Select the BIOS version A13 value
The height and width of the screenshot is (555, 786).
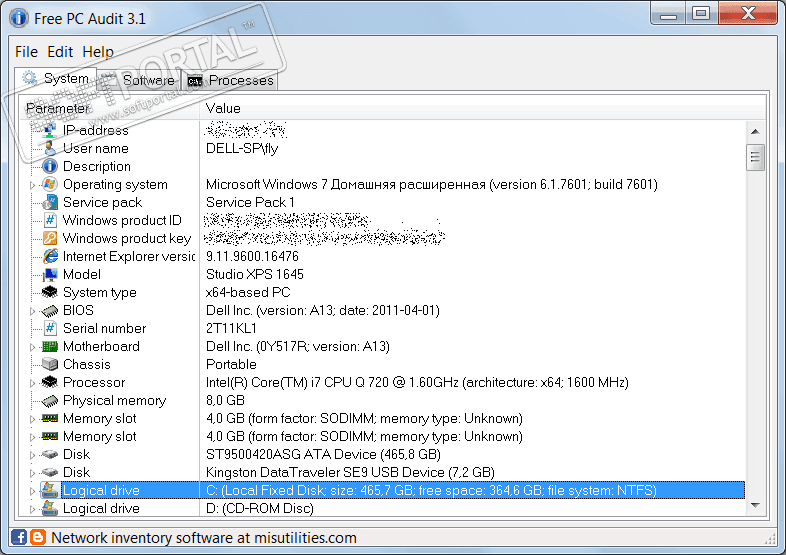point(323,310)
